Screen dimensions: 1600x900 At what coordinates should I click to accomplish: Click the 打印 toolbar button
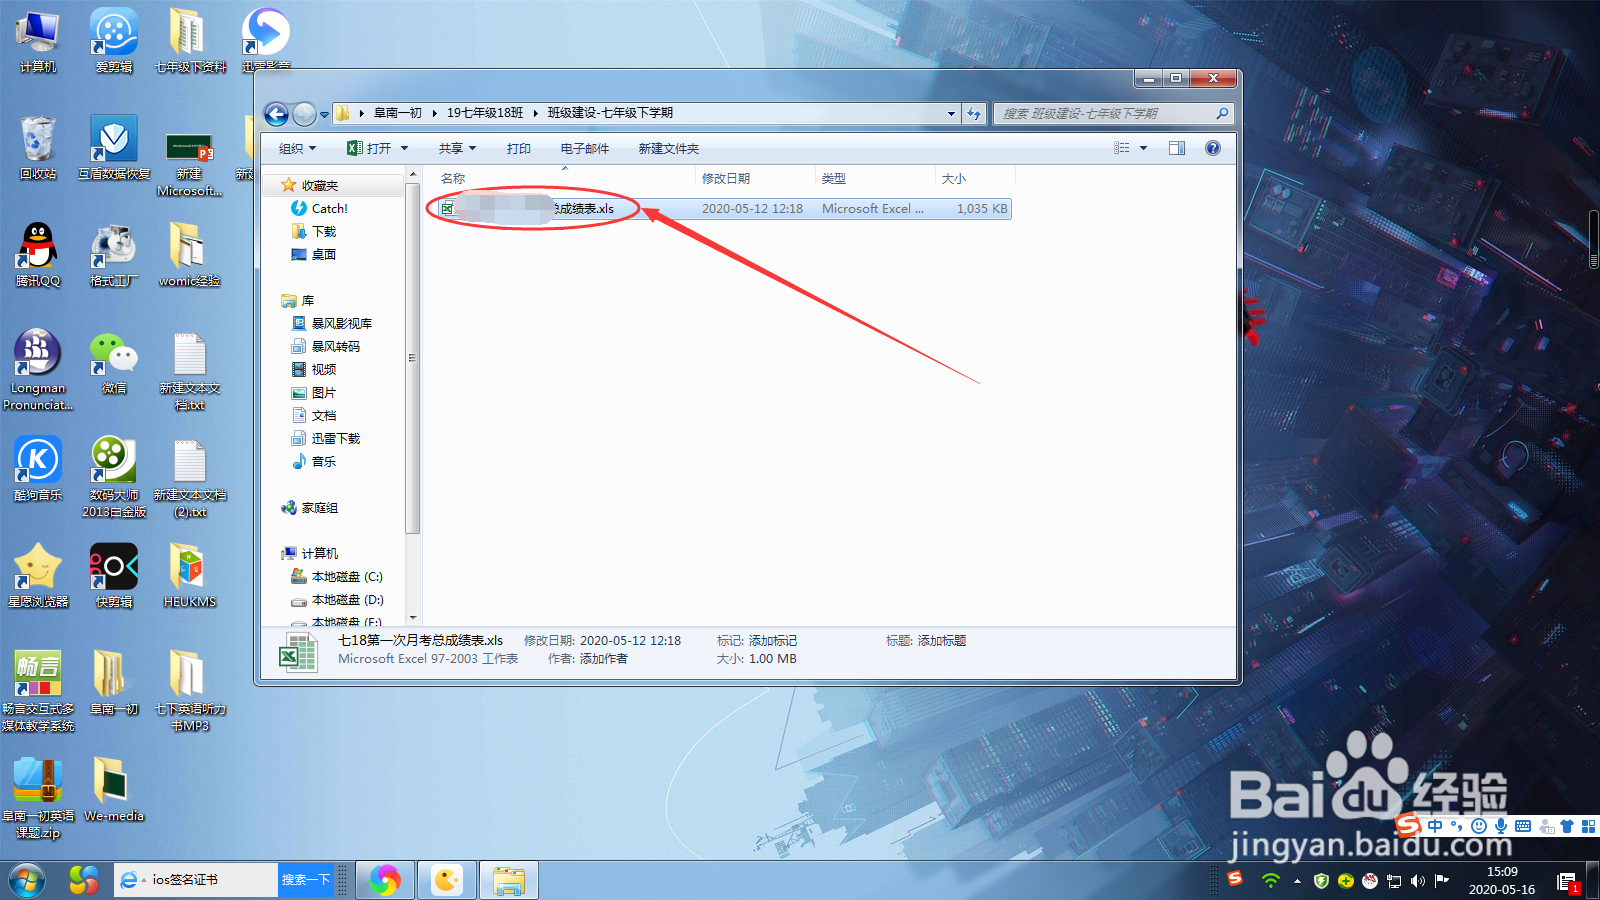[x=519, y=148]
